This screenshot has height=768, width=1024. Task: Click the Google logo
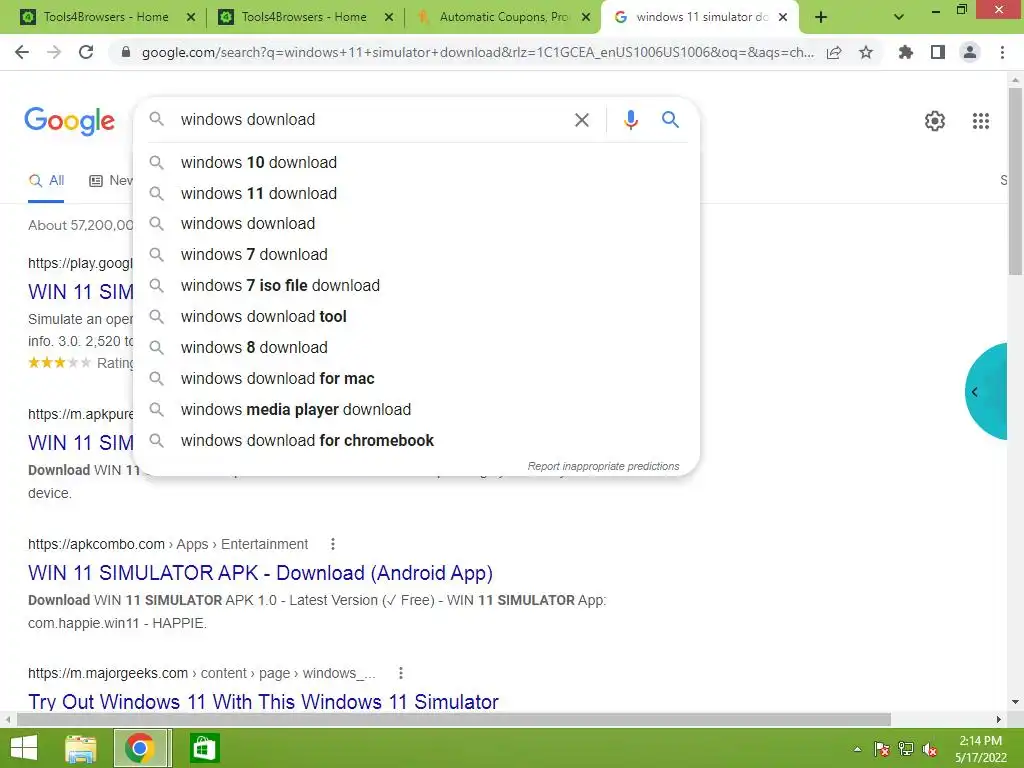(x=69, y=121)
